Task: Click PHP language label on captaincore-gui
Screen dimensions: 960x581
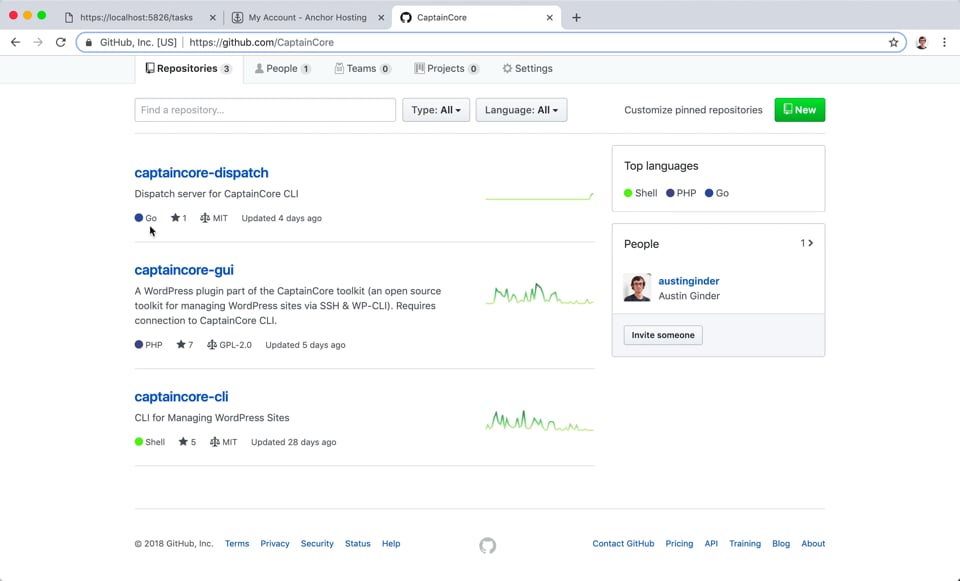Action: pos(148,345)
